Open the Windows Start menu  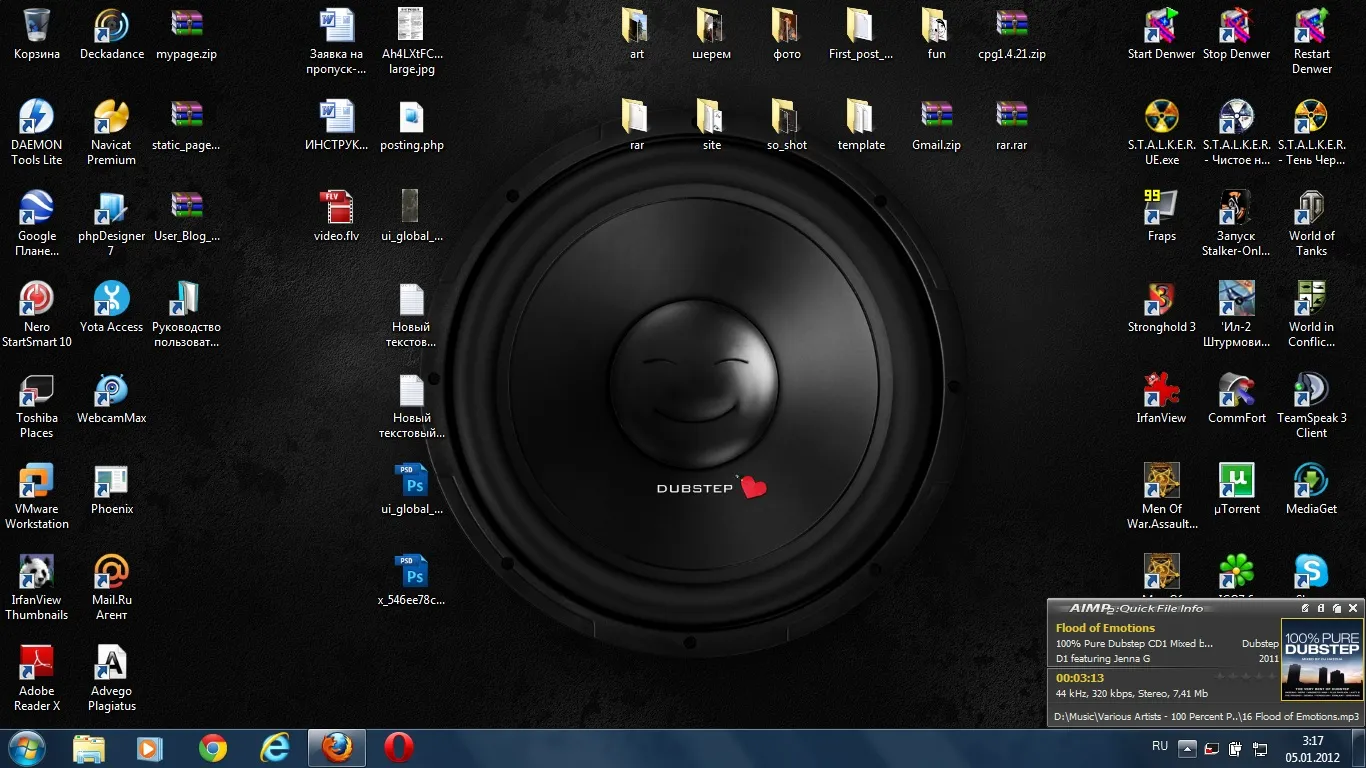pyautogui.click(x=27, y=748)
